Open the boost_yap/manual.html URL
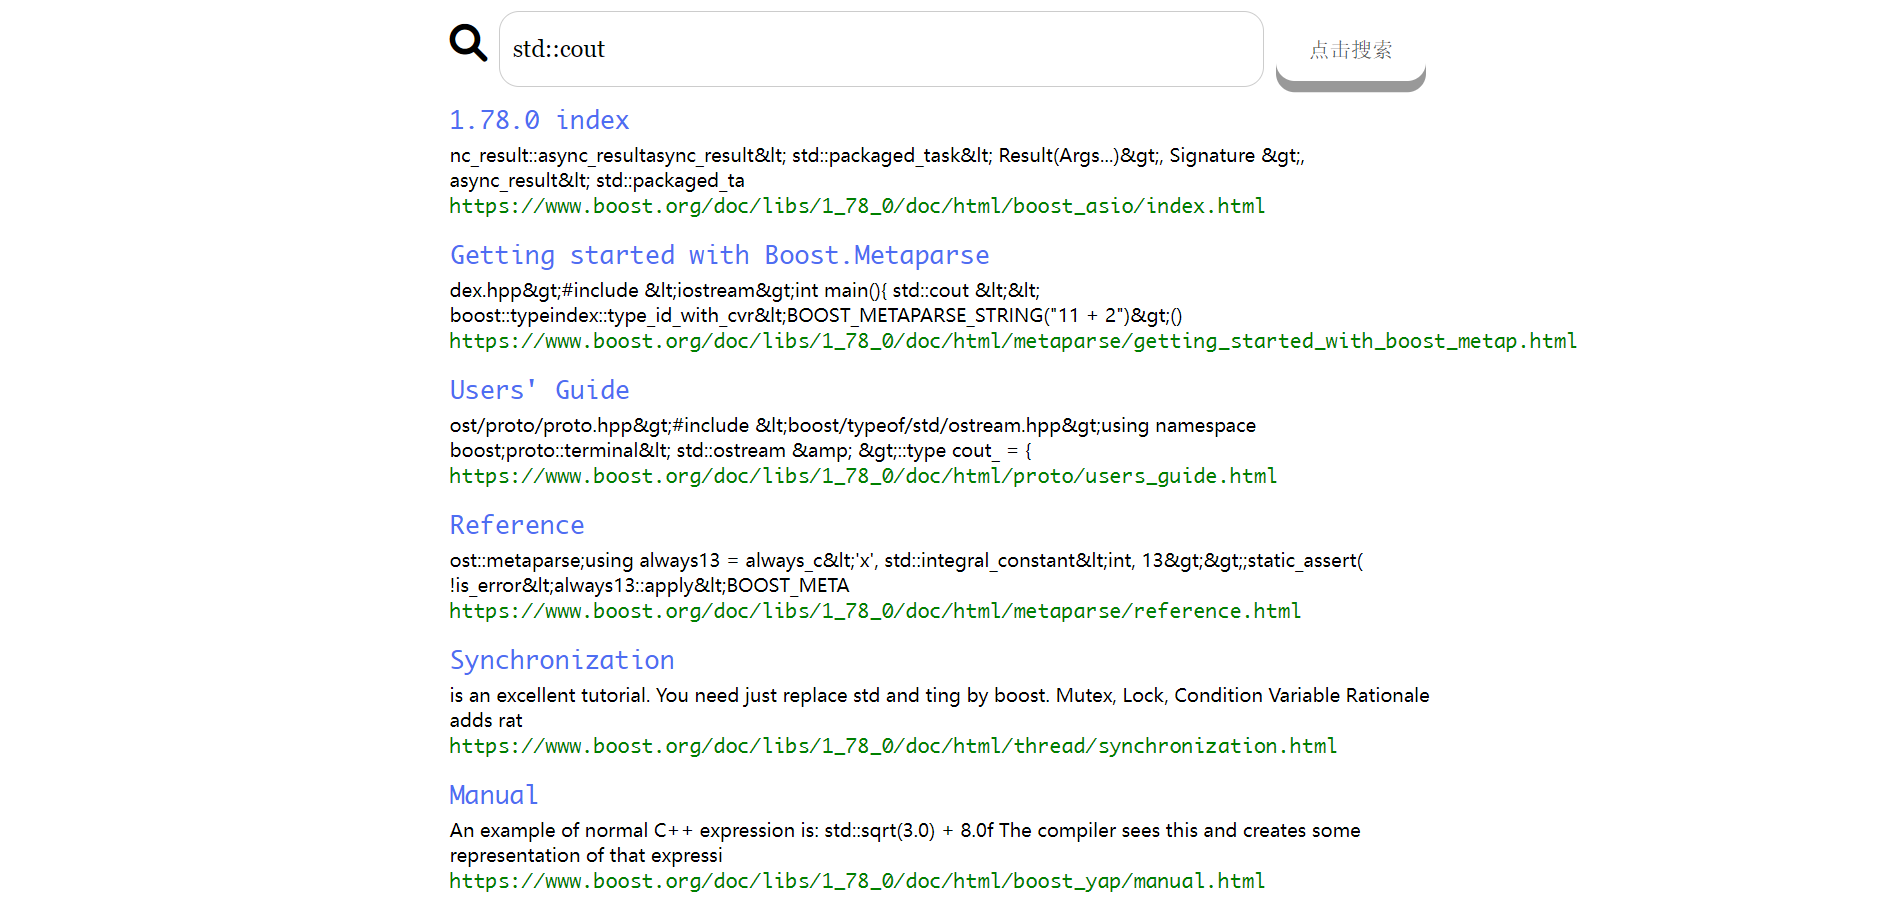The width and height of the screenshot is (1895, 914). [x=857, y=881]
